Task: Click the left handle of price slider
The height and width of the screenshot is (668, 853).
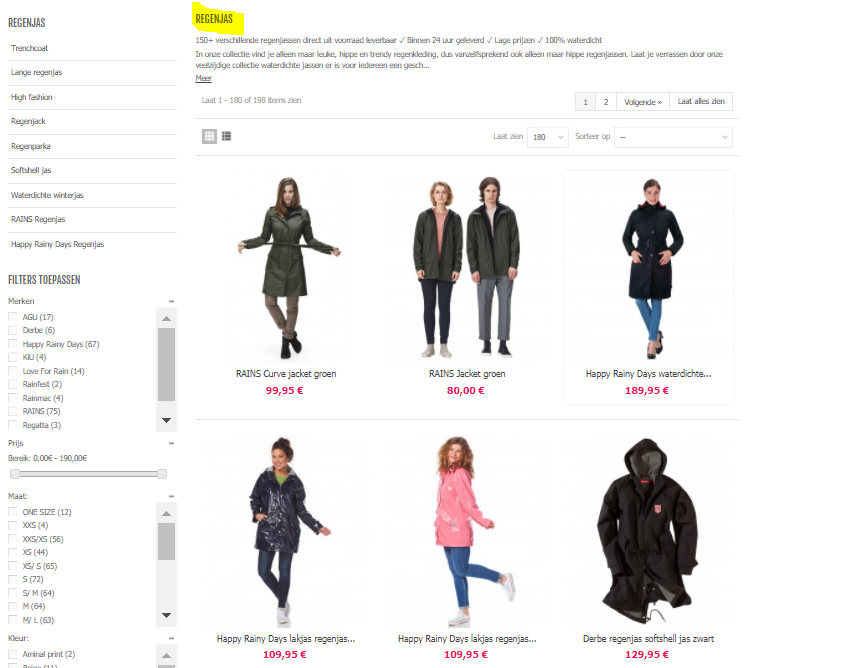Action: pos(15,474)
